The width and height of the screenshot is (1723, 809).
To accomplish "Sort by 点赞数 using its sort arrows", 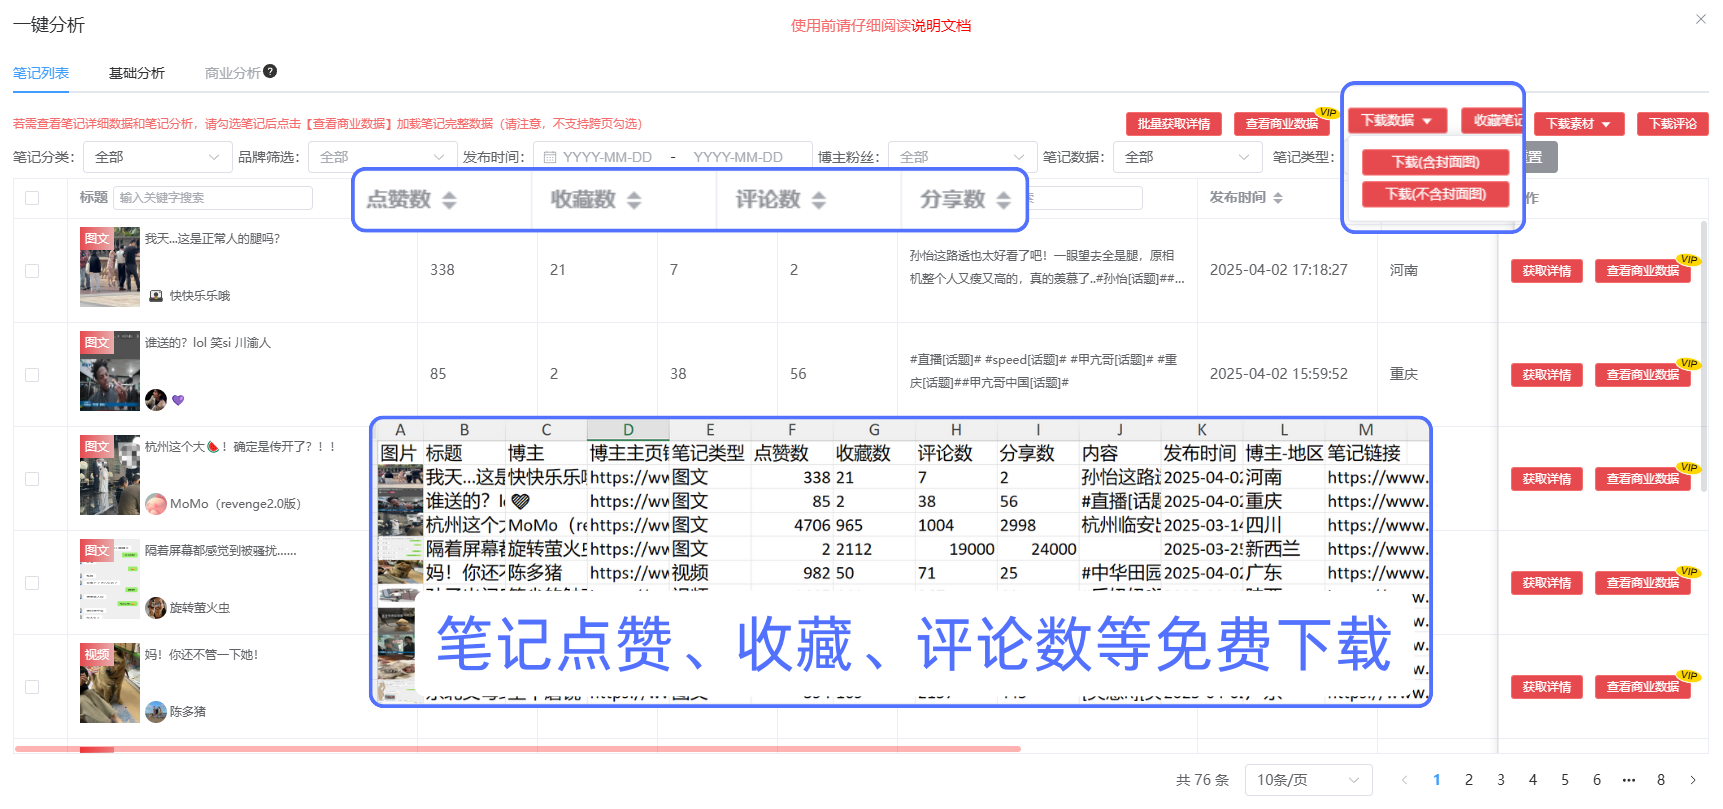I will [x=449, y=200].
